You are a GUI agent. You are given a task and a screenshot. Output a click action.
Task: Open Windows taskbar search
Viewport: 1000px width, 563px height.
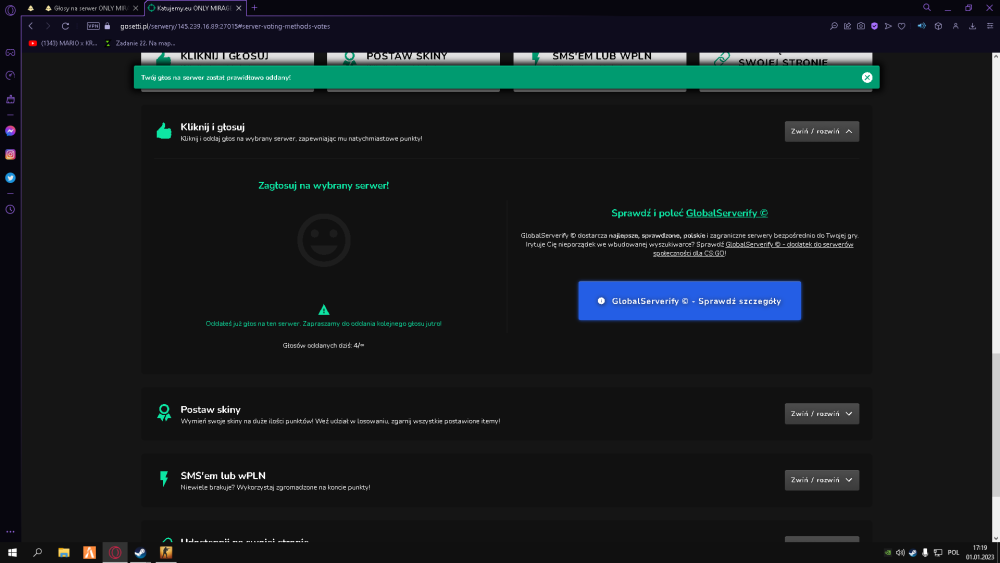(x=38, y=553)
